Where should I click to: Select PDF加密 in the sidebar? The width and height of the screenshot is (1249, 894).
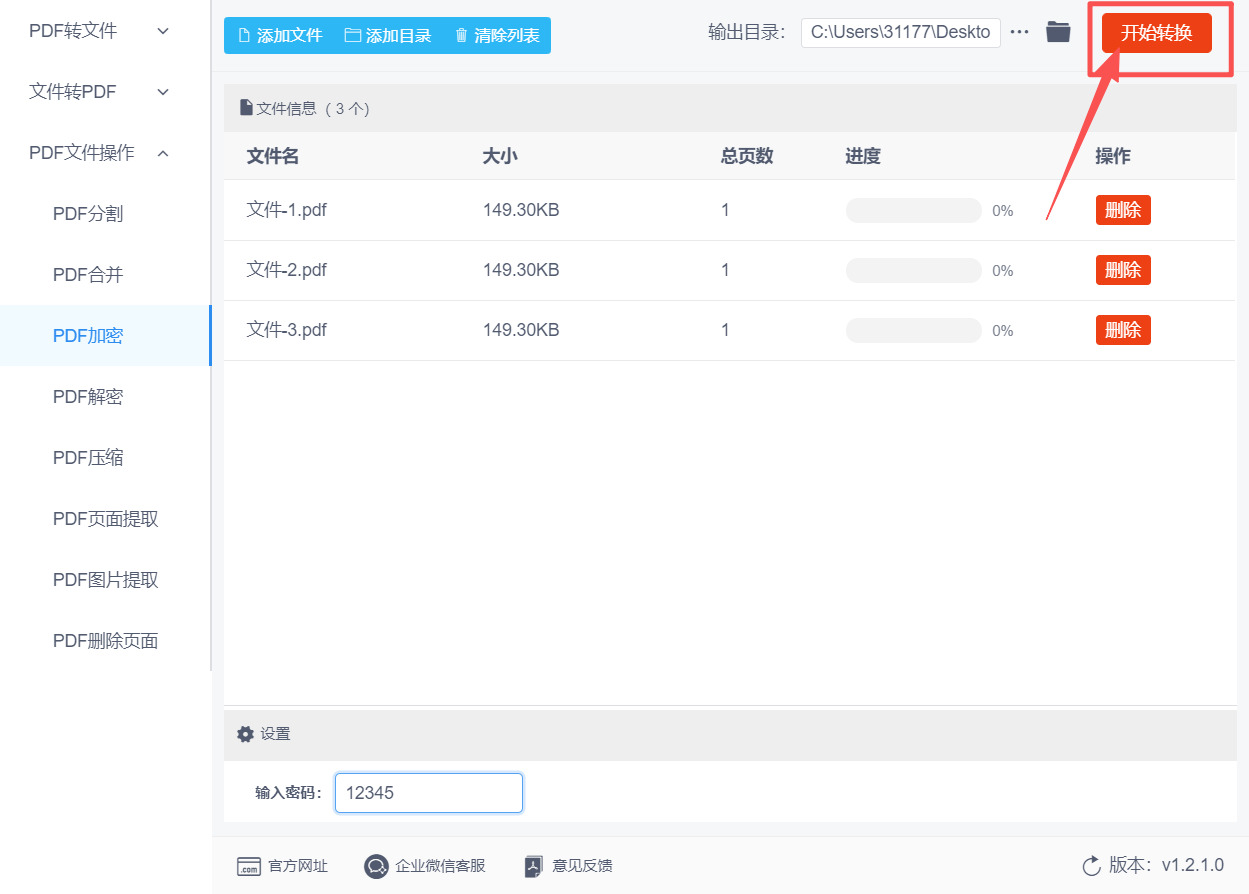pyautogui.click(x=105, y=336)
